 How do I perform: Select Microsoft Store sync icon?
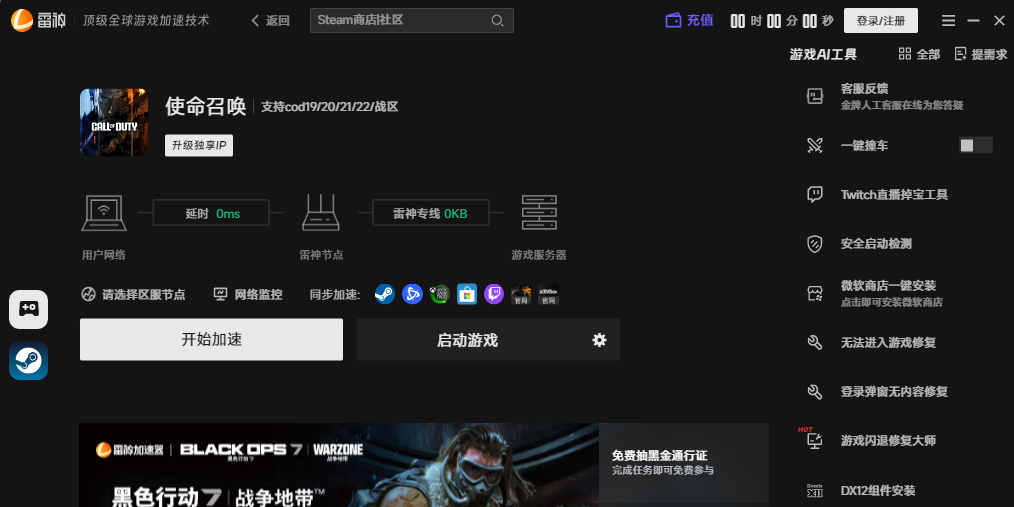pyautogui.click(x=467, y=294)
